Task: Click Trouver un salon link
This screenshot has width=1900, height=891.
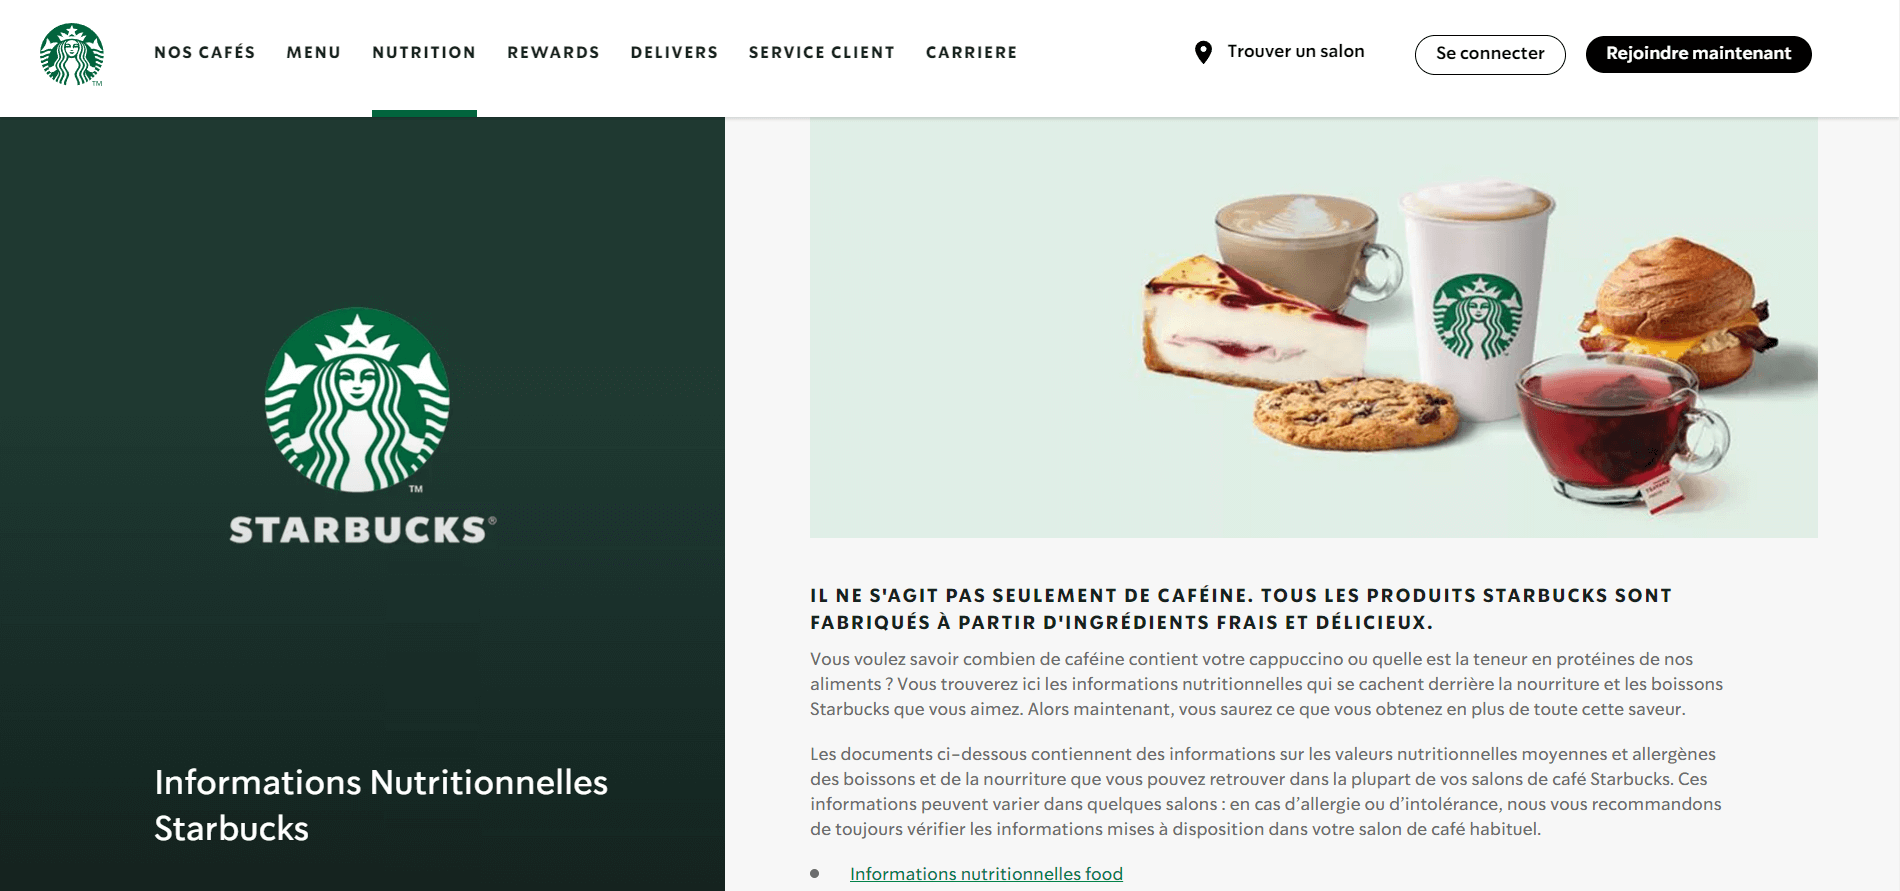Action: pos(1296,51)
